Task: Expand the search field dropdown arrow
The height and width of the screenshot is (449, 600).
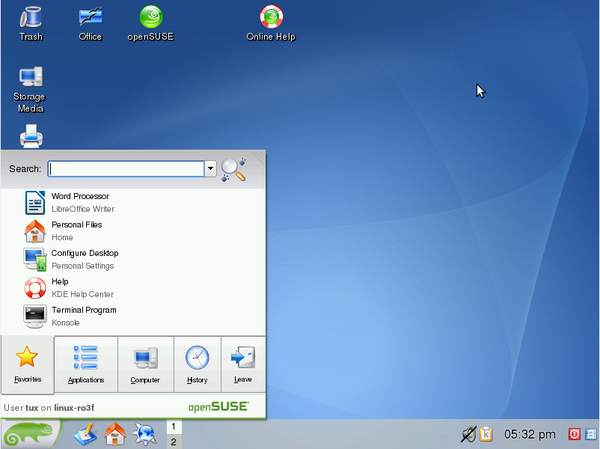Action: click(x=210, y=169)
